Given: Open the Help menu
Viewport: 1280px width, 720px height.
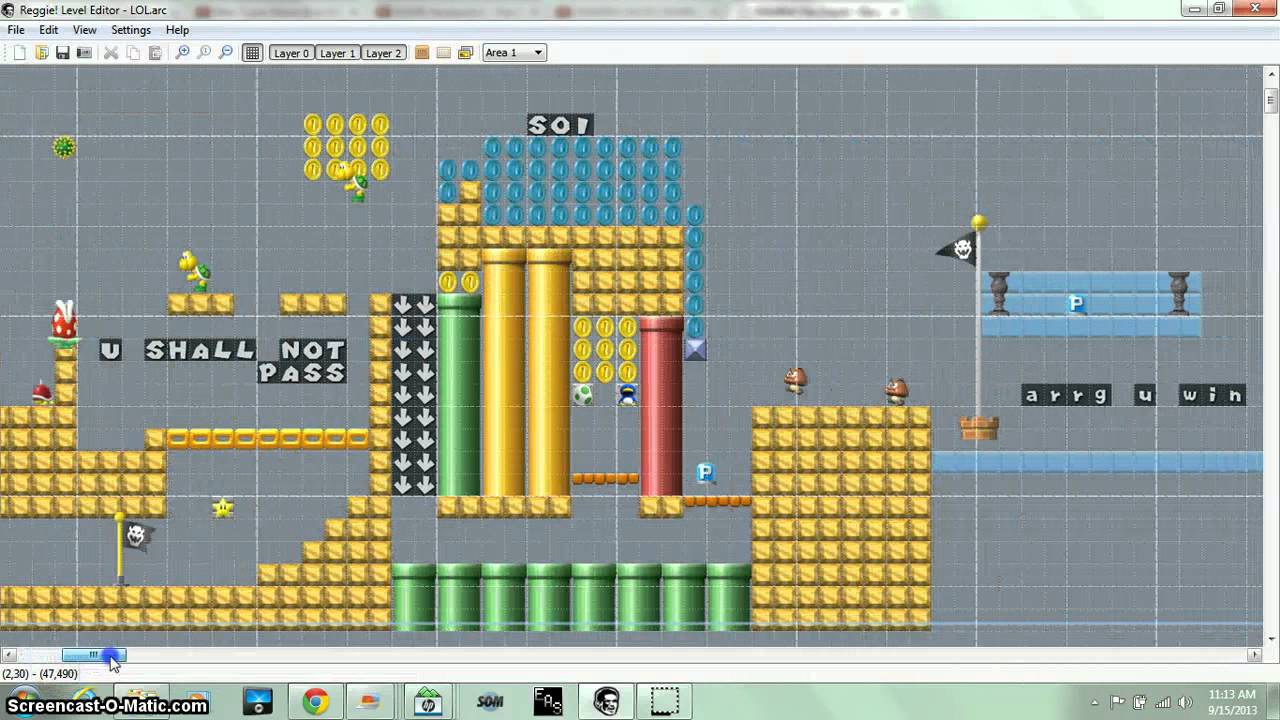Looking at the screenshot, I should point(177,30).
